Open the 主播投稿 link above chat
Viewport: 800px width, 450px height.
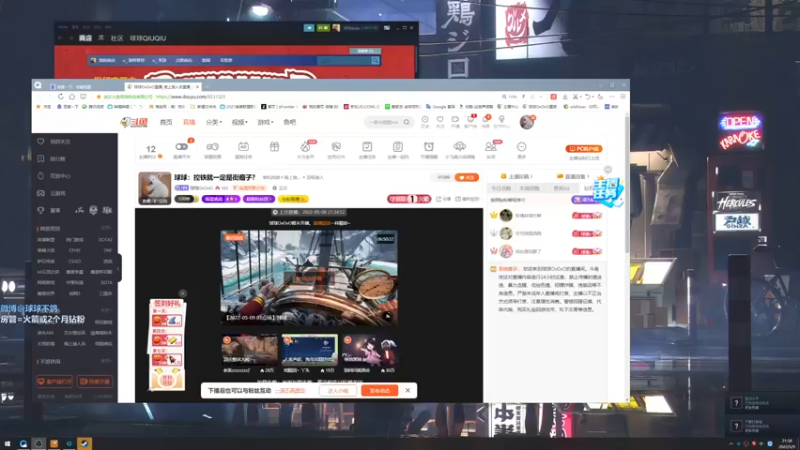[x=517, y=177]
